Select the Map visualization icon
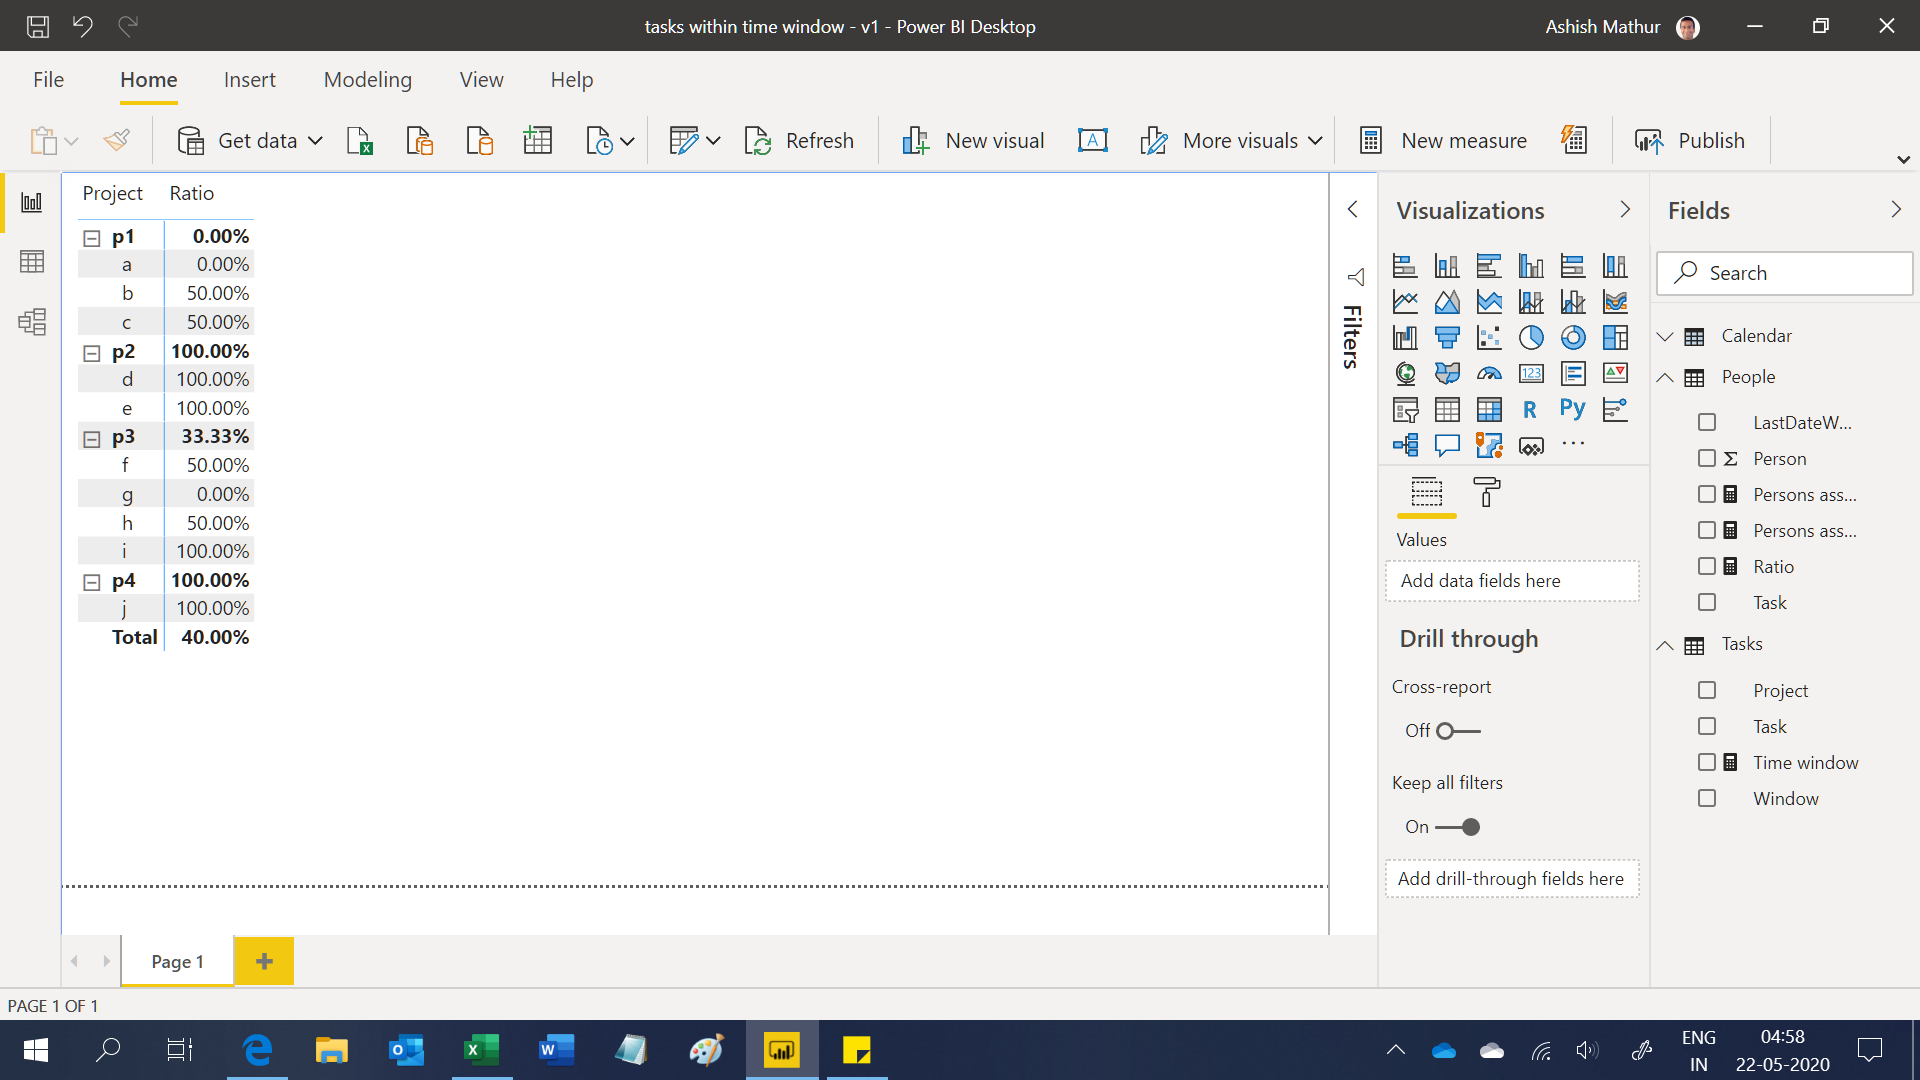This screenshot has height=1080, width=1920. coord(1405,374)
